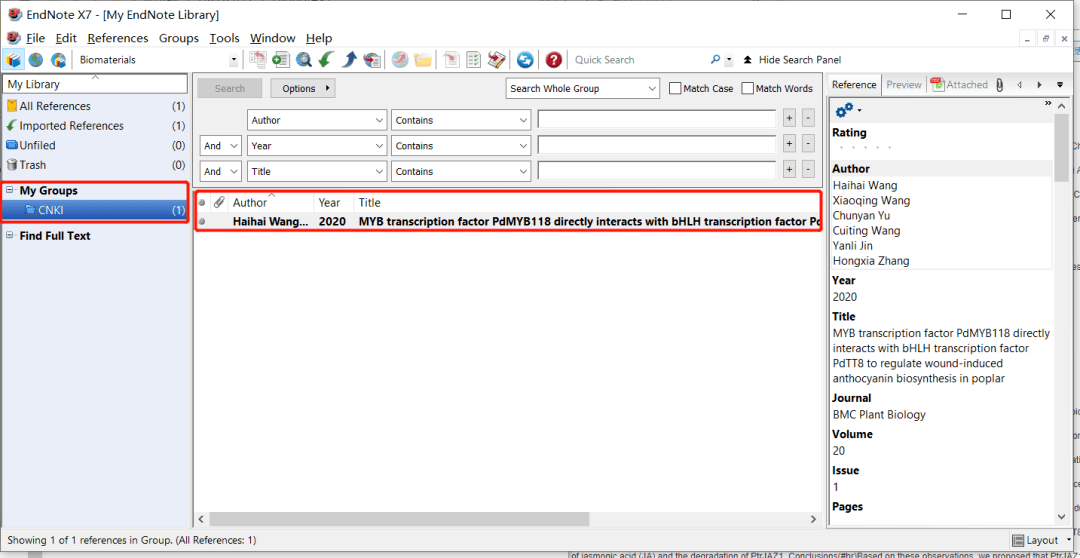The image size is (1080, 558).
Task: Open Year search field dropdown
Action: (x=317, y=146)
